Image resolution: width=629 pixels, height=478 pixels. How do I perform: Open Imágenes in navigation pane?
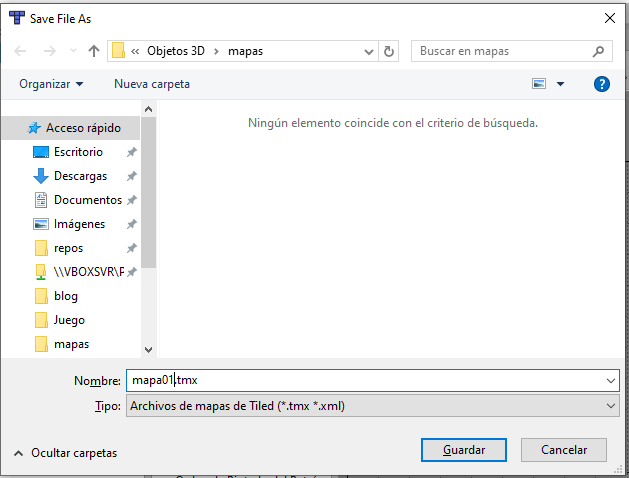click(x=79, y=224)
